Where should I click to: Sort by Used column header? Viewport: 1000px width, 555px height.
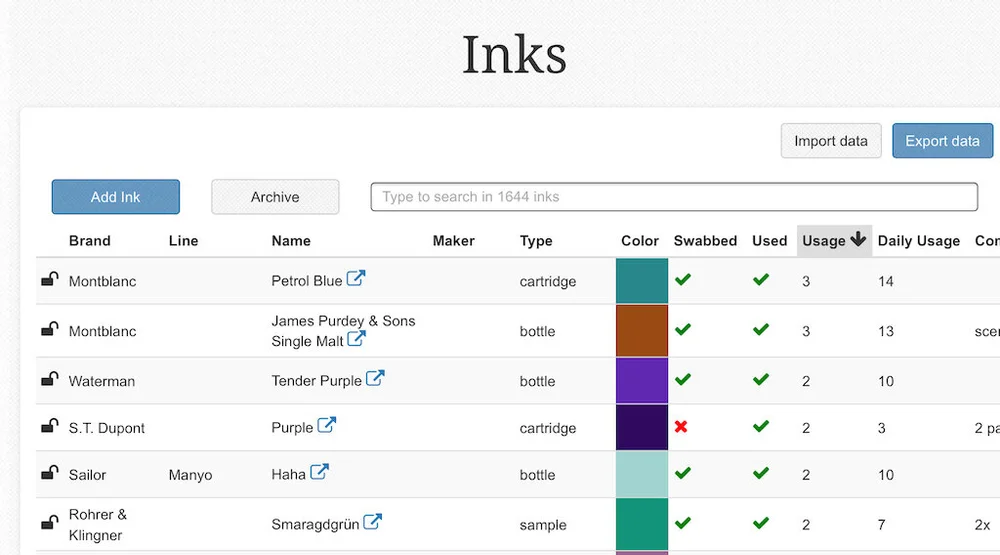tap(770, 240)
